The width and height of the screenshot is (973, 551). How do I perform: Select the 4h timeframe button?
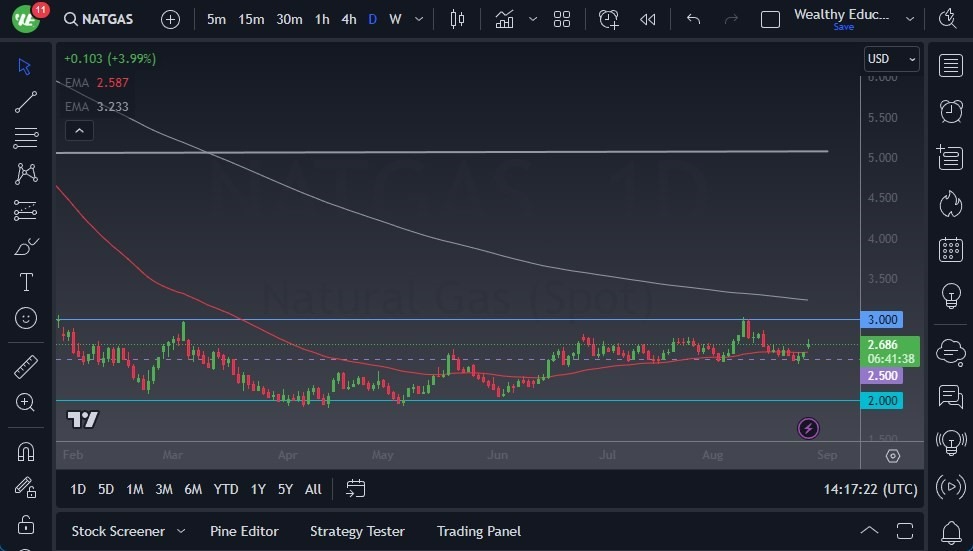348,19
